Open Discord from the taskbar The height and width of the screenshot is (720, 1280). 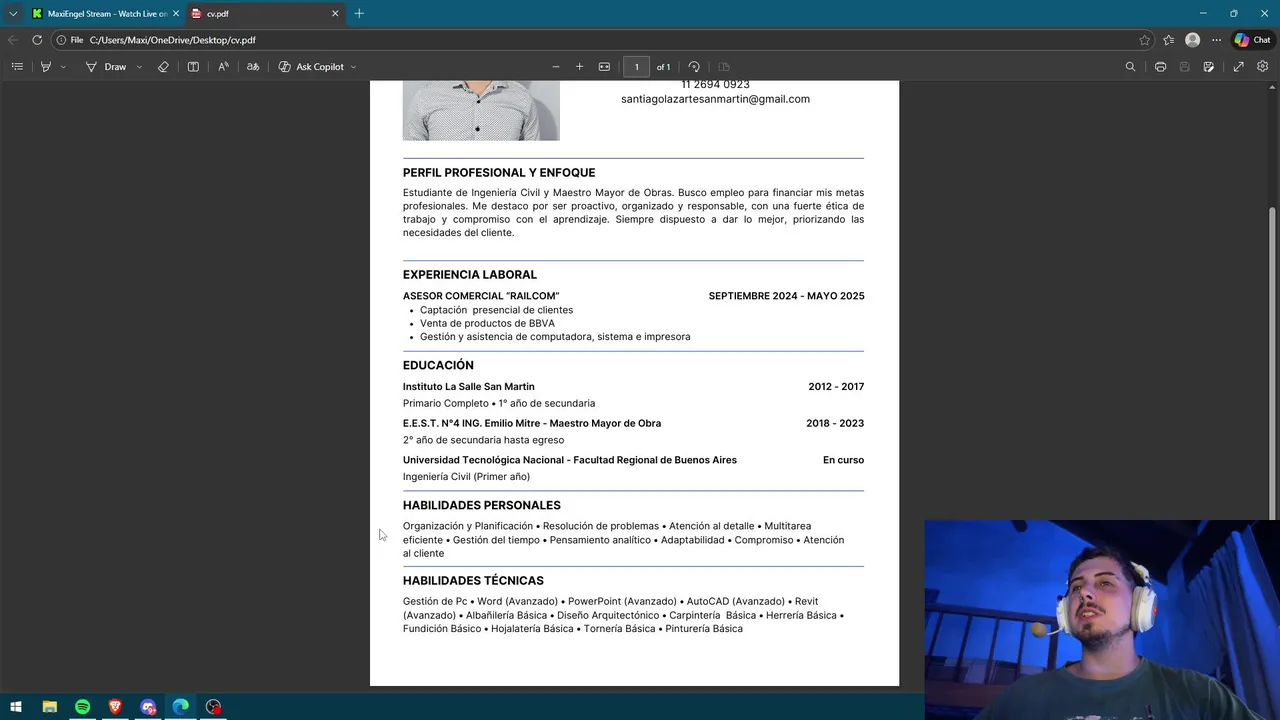[148, 707]
